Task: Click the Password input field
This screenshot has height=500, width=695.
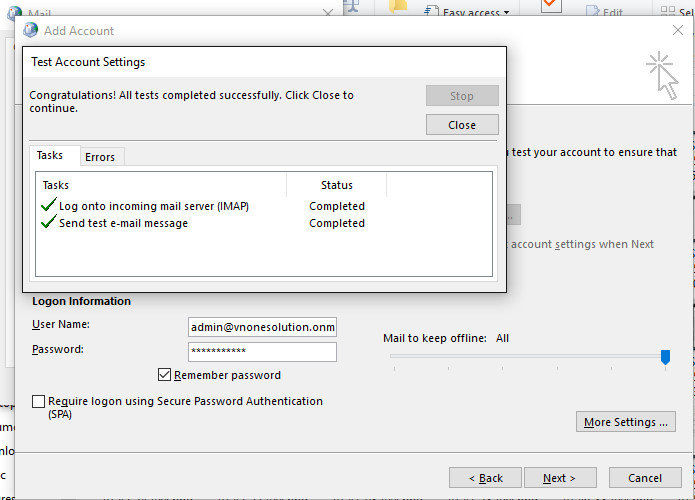Action: (262, 352)
